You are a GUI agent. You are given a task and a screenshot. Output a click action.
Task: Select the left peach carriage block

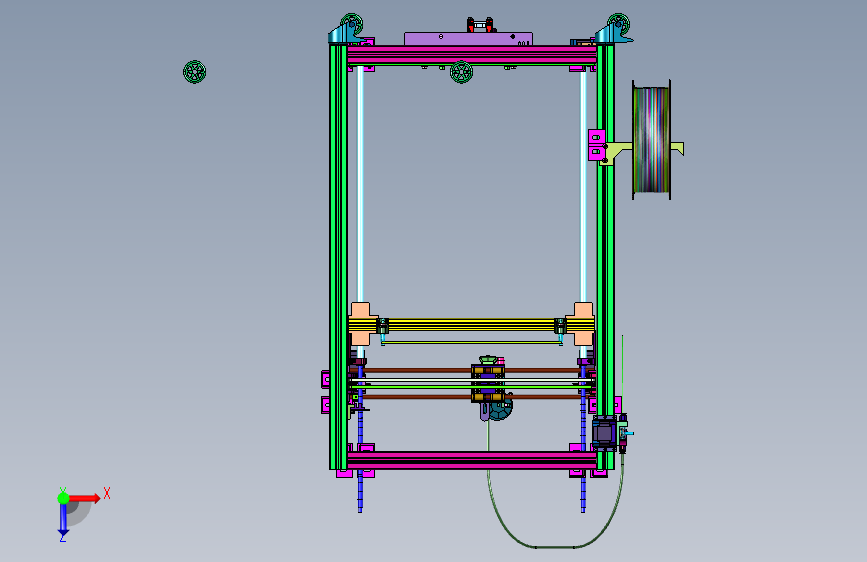[x=361, y=324]
